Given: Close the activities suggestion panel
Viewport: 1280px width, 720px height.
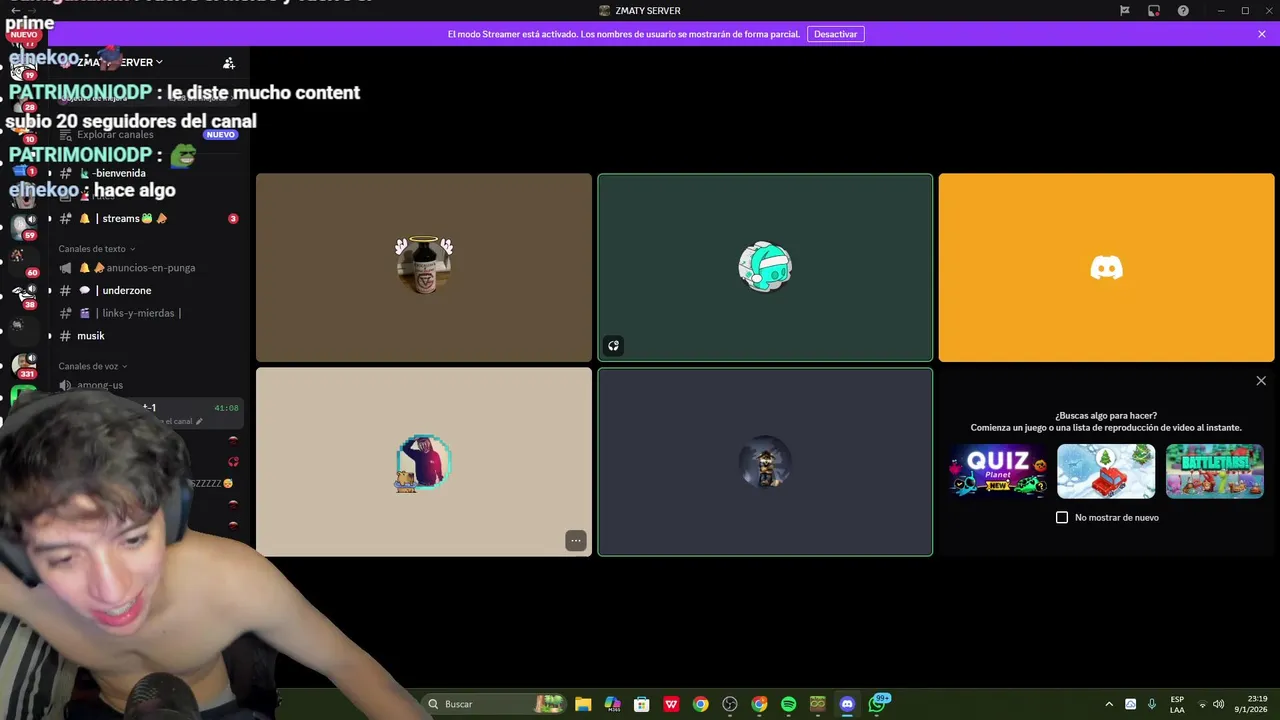Looking at the screenshot, I should (x=1261, y=381).
